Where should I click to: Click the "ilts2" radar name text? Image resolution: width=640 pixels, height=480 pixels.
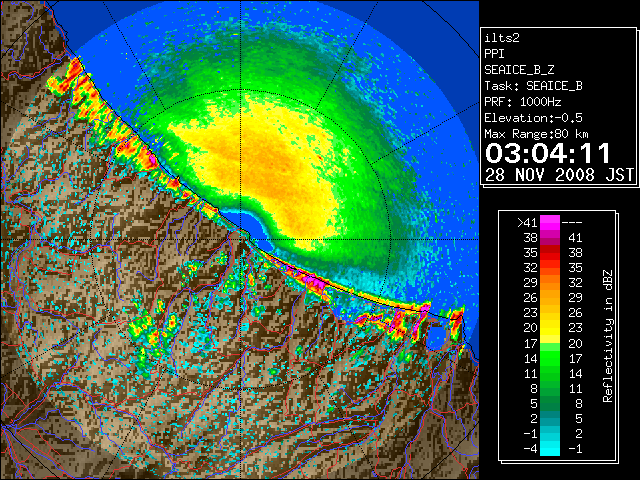pos(502,38)
